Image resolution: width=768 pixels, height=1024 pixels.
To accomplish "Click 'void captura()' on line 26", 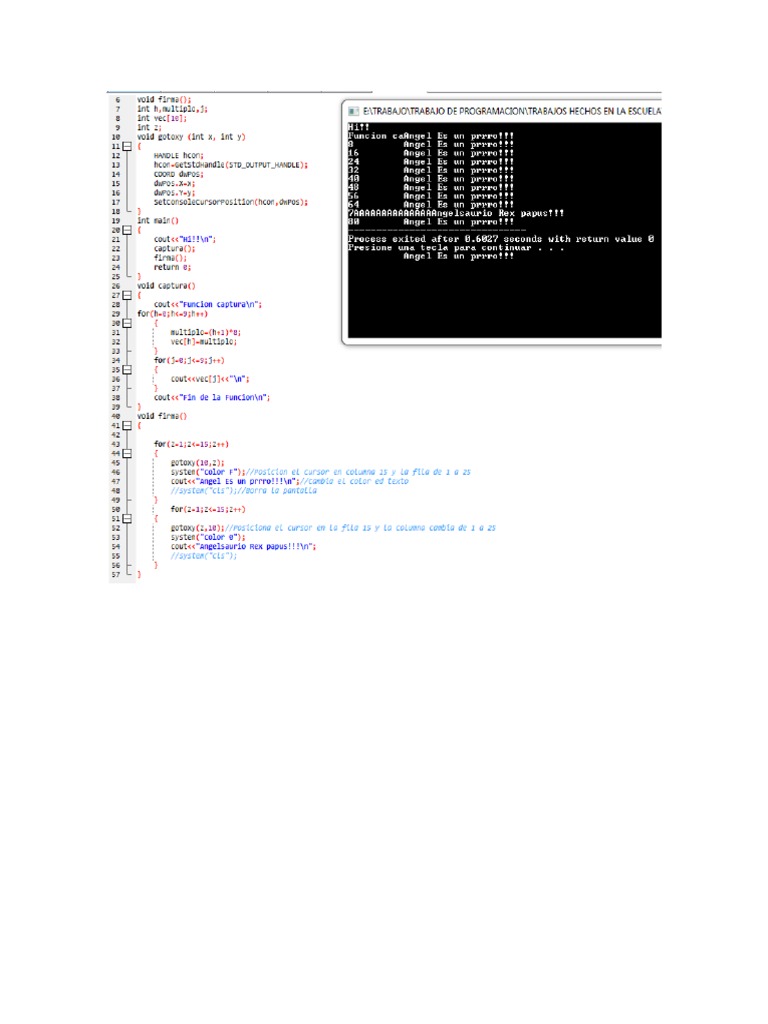I will pos(166,286).
